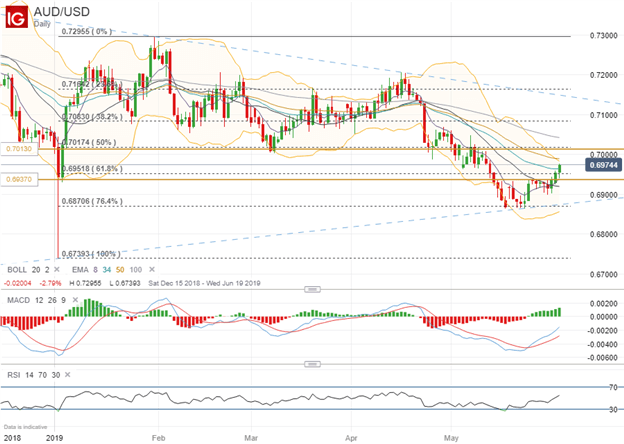Click the 0.68706 (76.4%) Fibonacci label
Screen dimensions: 624x444
click(x=92, y=201)
